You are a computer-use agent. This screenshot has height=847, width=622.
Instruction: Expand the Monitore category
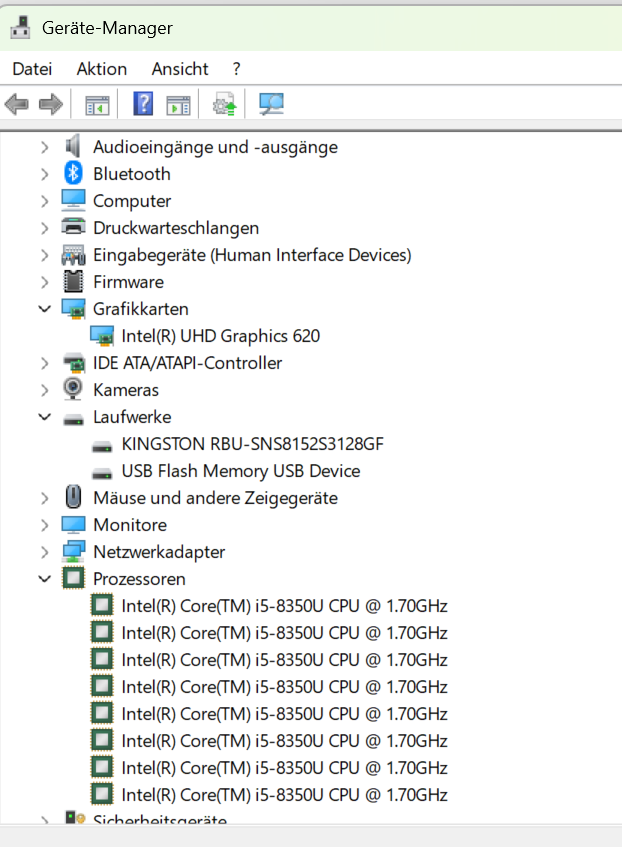pyautogui.click(x=44, y=525)
